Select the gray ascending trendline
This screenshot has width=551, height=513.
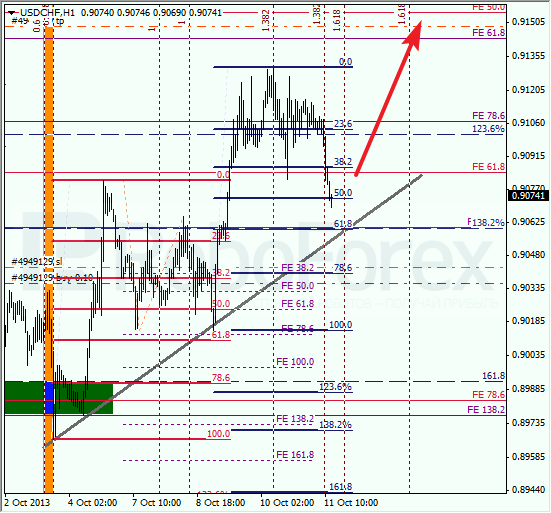pyautogui.click(x=233, y=311)
